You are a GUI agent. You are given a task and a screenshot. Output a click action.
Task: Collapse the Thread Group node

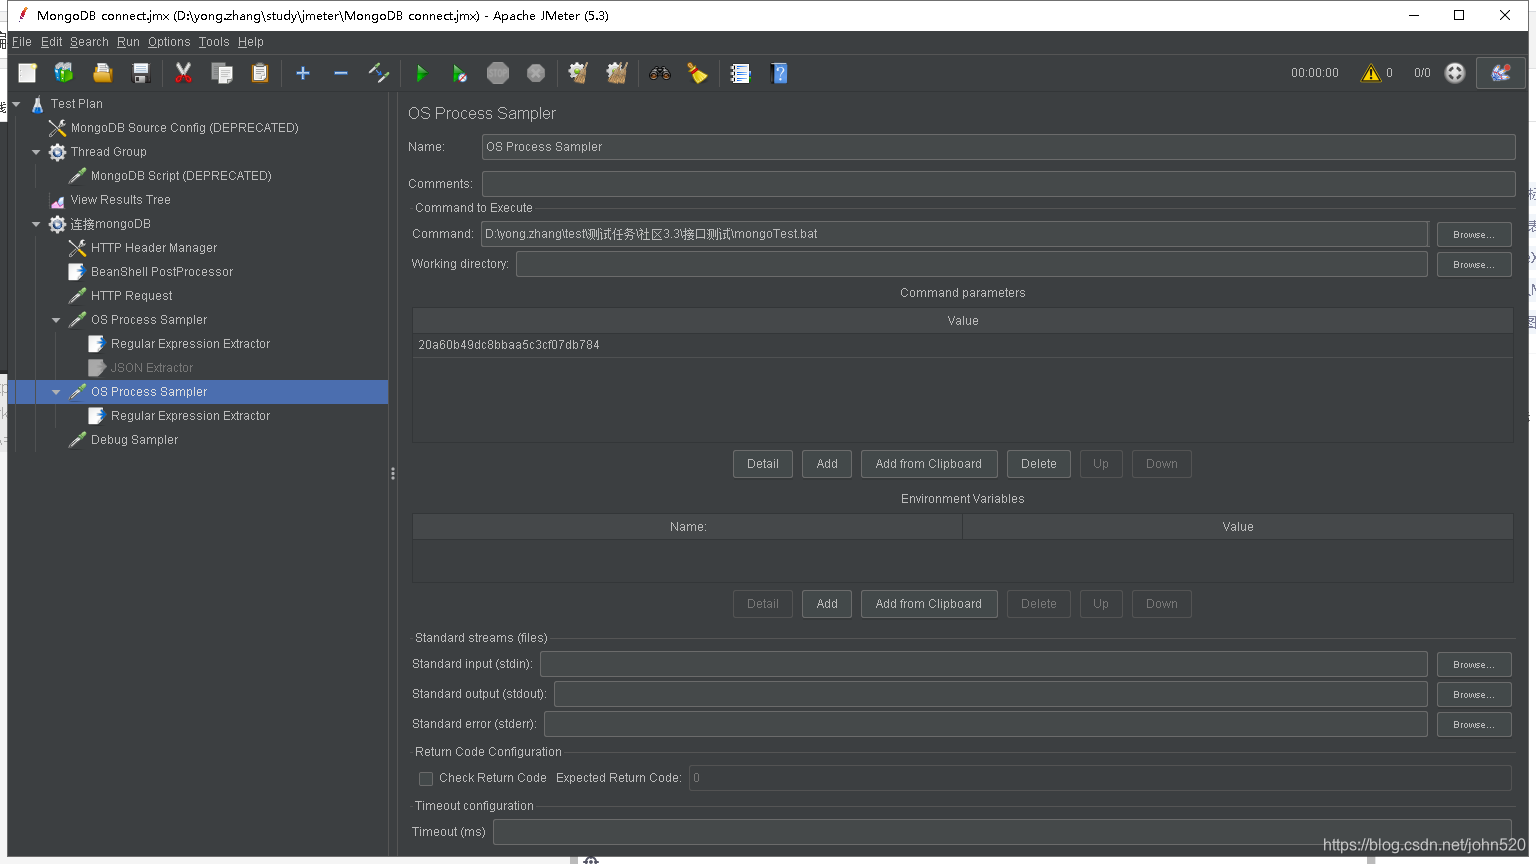(x=36, y=152)
